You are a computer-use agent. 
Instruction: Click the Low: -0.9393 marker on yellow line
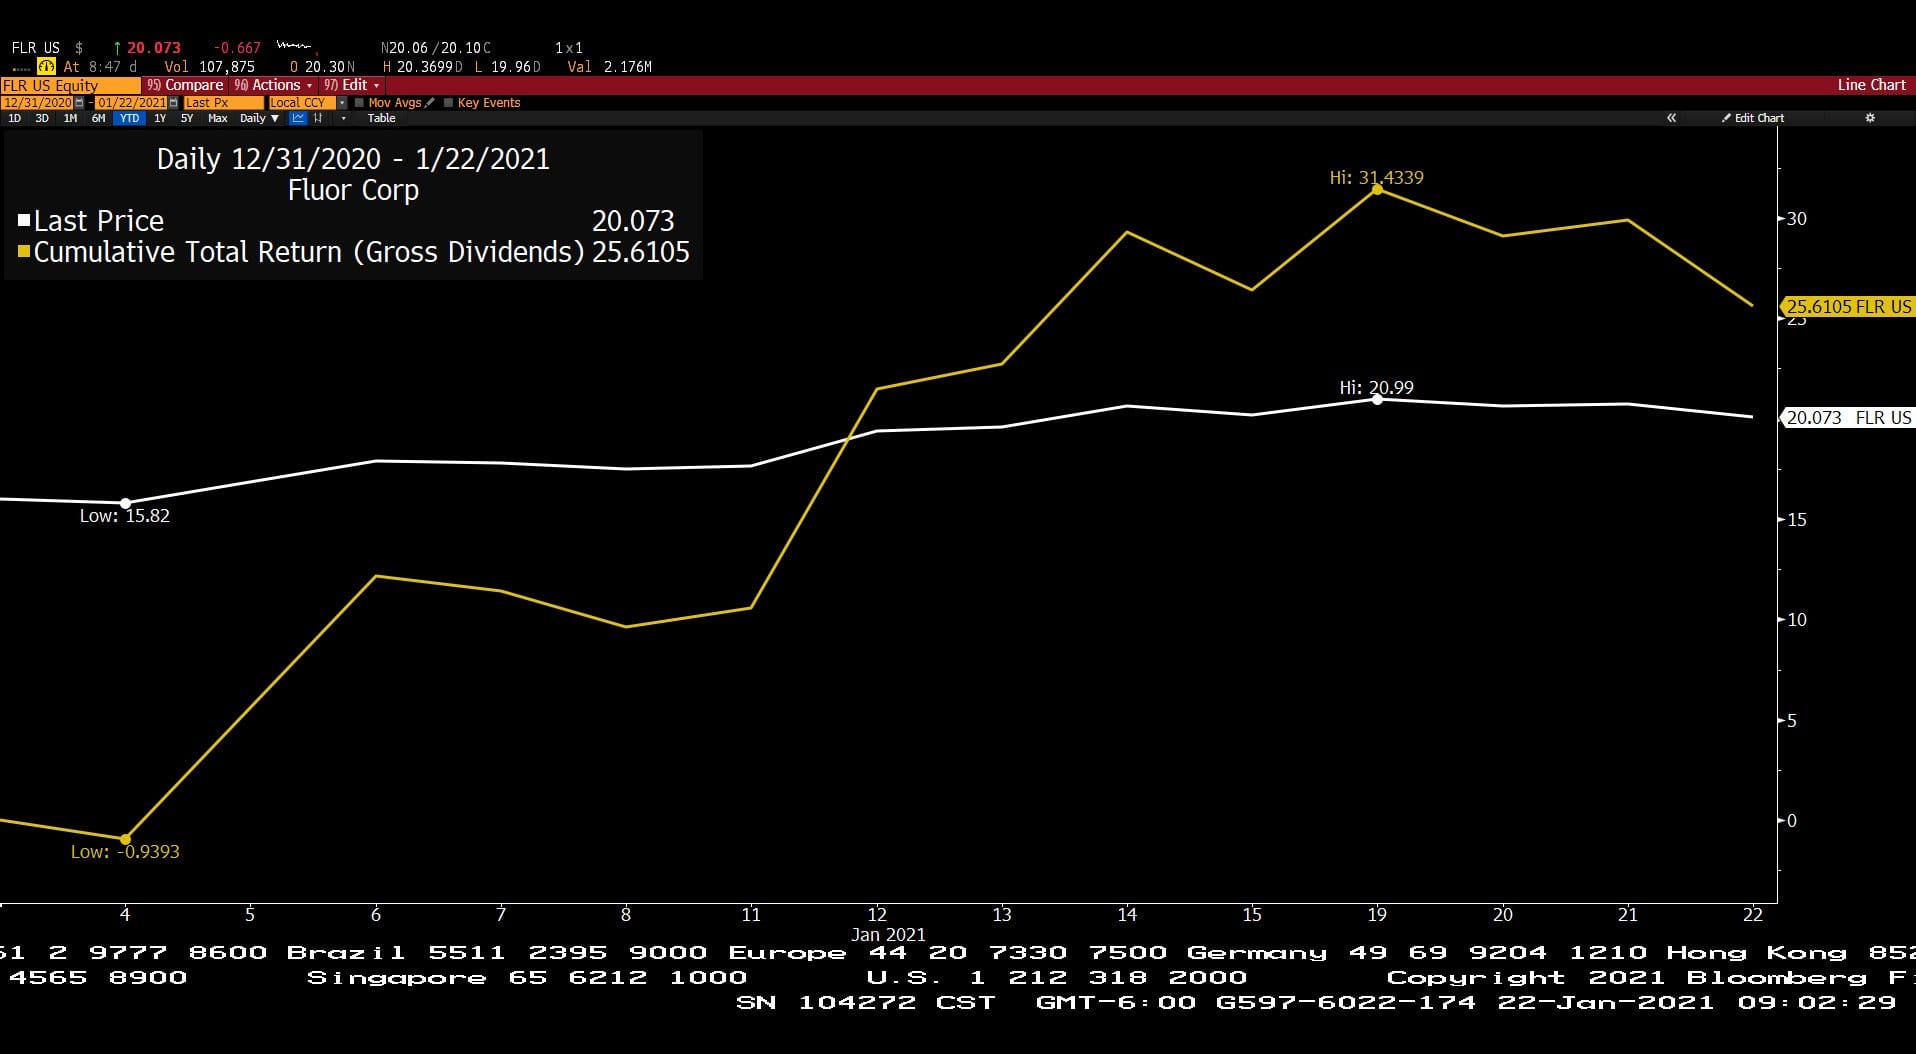[125, 839]
